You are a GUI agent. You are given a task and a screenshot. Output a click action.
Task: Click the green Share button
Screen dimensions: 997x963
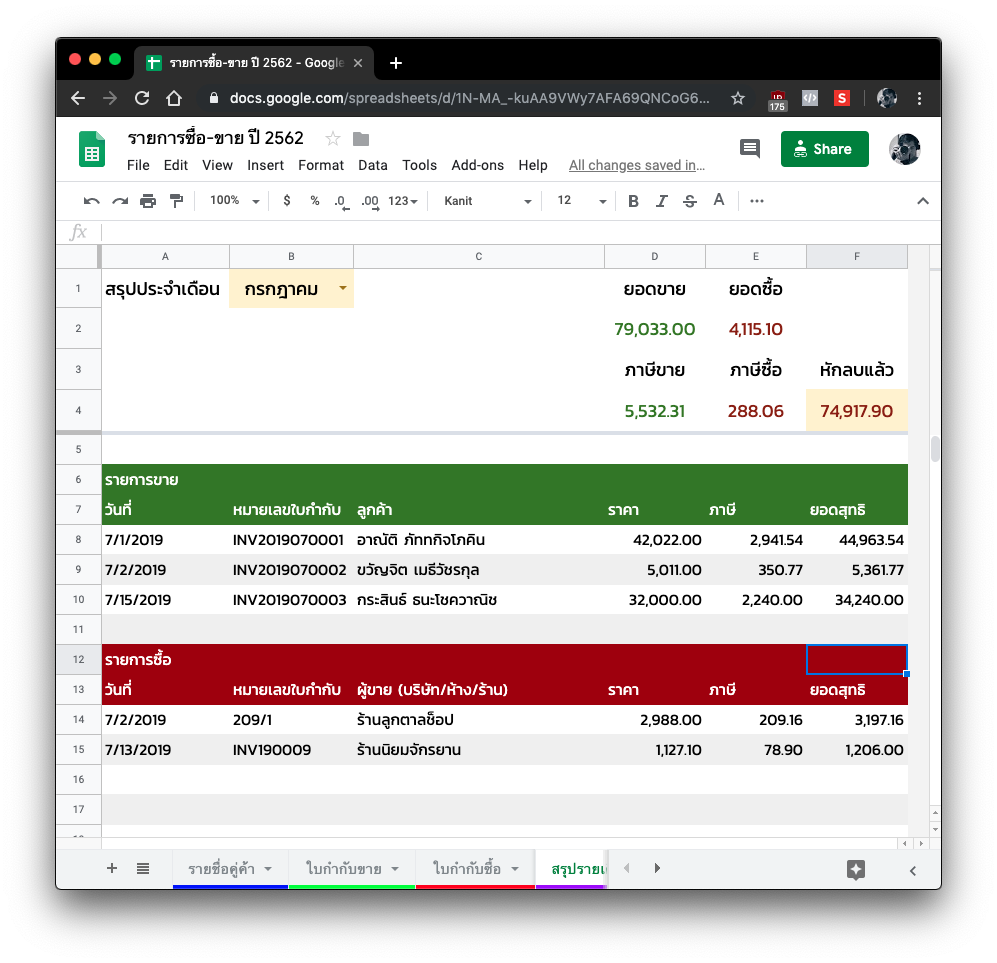[x=824, y=149]
